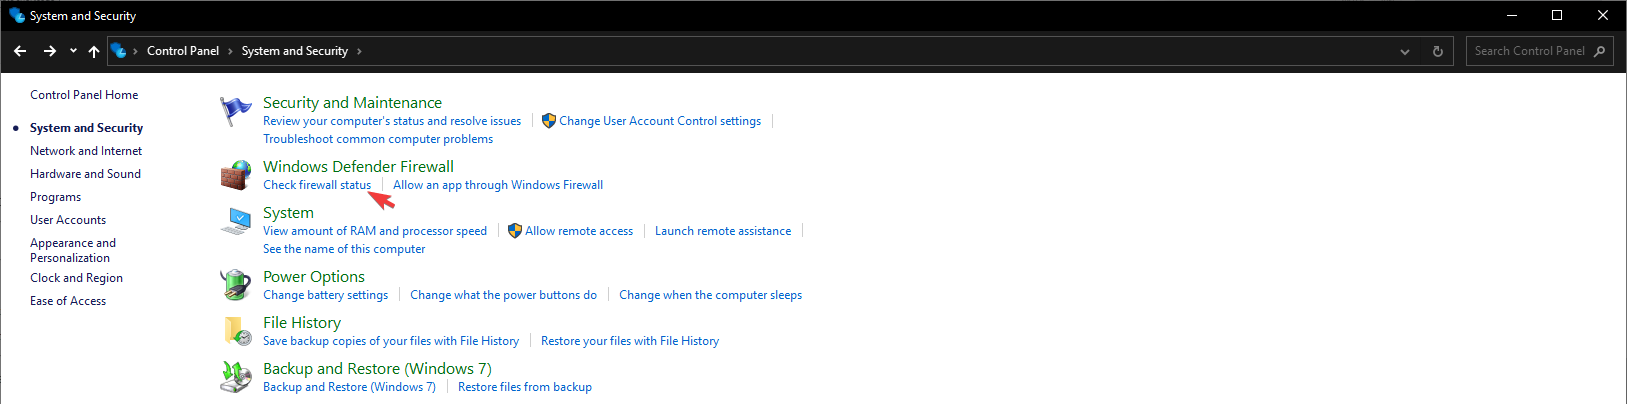
Task: Click the Refresh button in address bar
Action: coord(1438,51)
